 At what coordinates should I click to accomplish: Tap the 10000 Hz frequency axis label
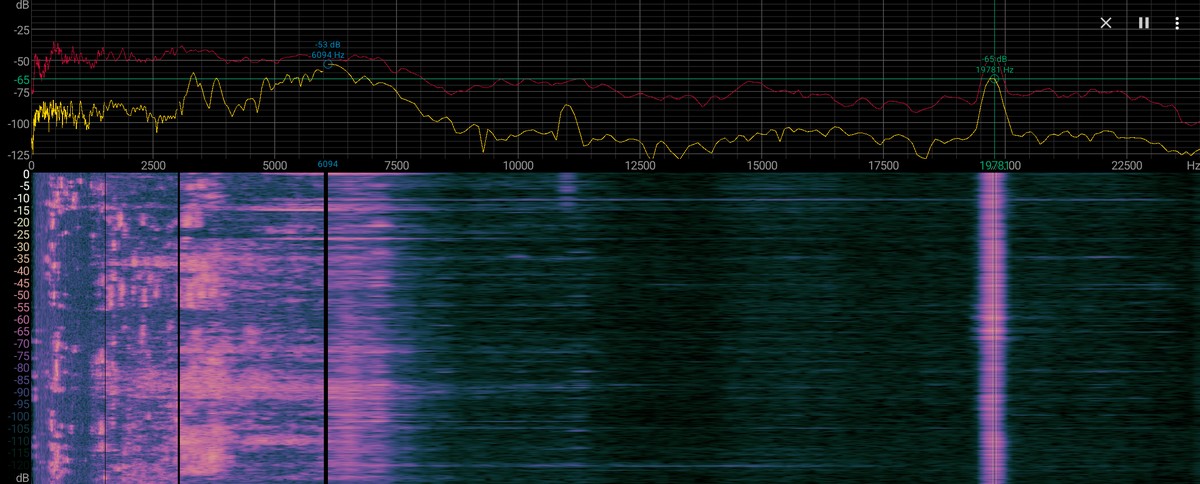point(517,165)
